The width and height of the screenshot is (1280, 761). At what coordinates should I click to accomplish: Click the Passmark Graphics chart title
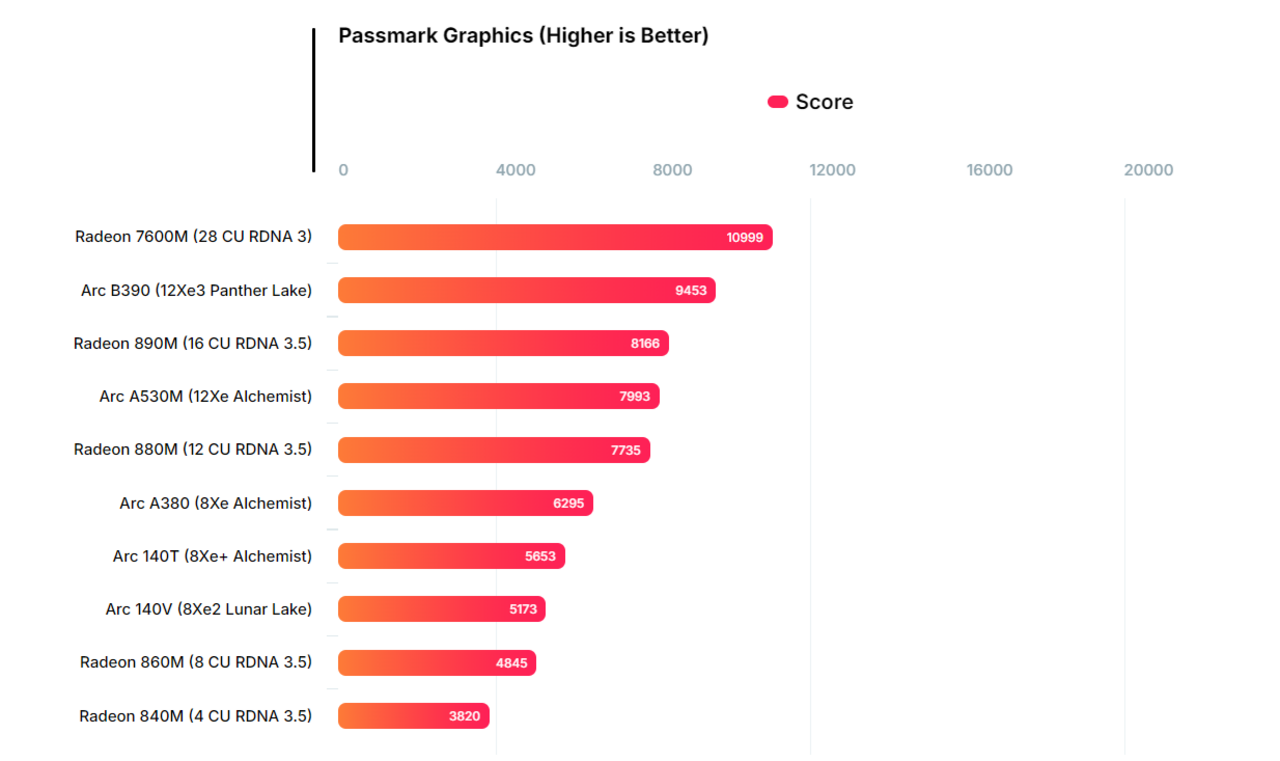[x=523, y=36]
